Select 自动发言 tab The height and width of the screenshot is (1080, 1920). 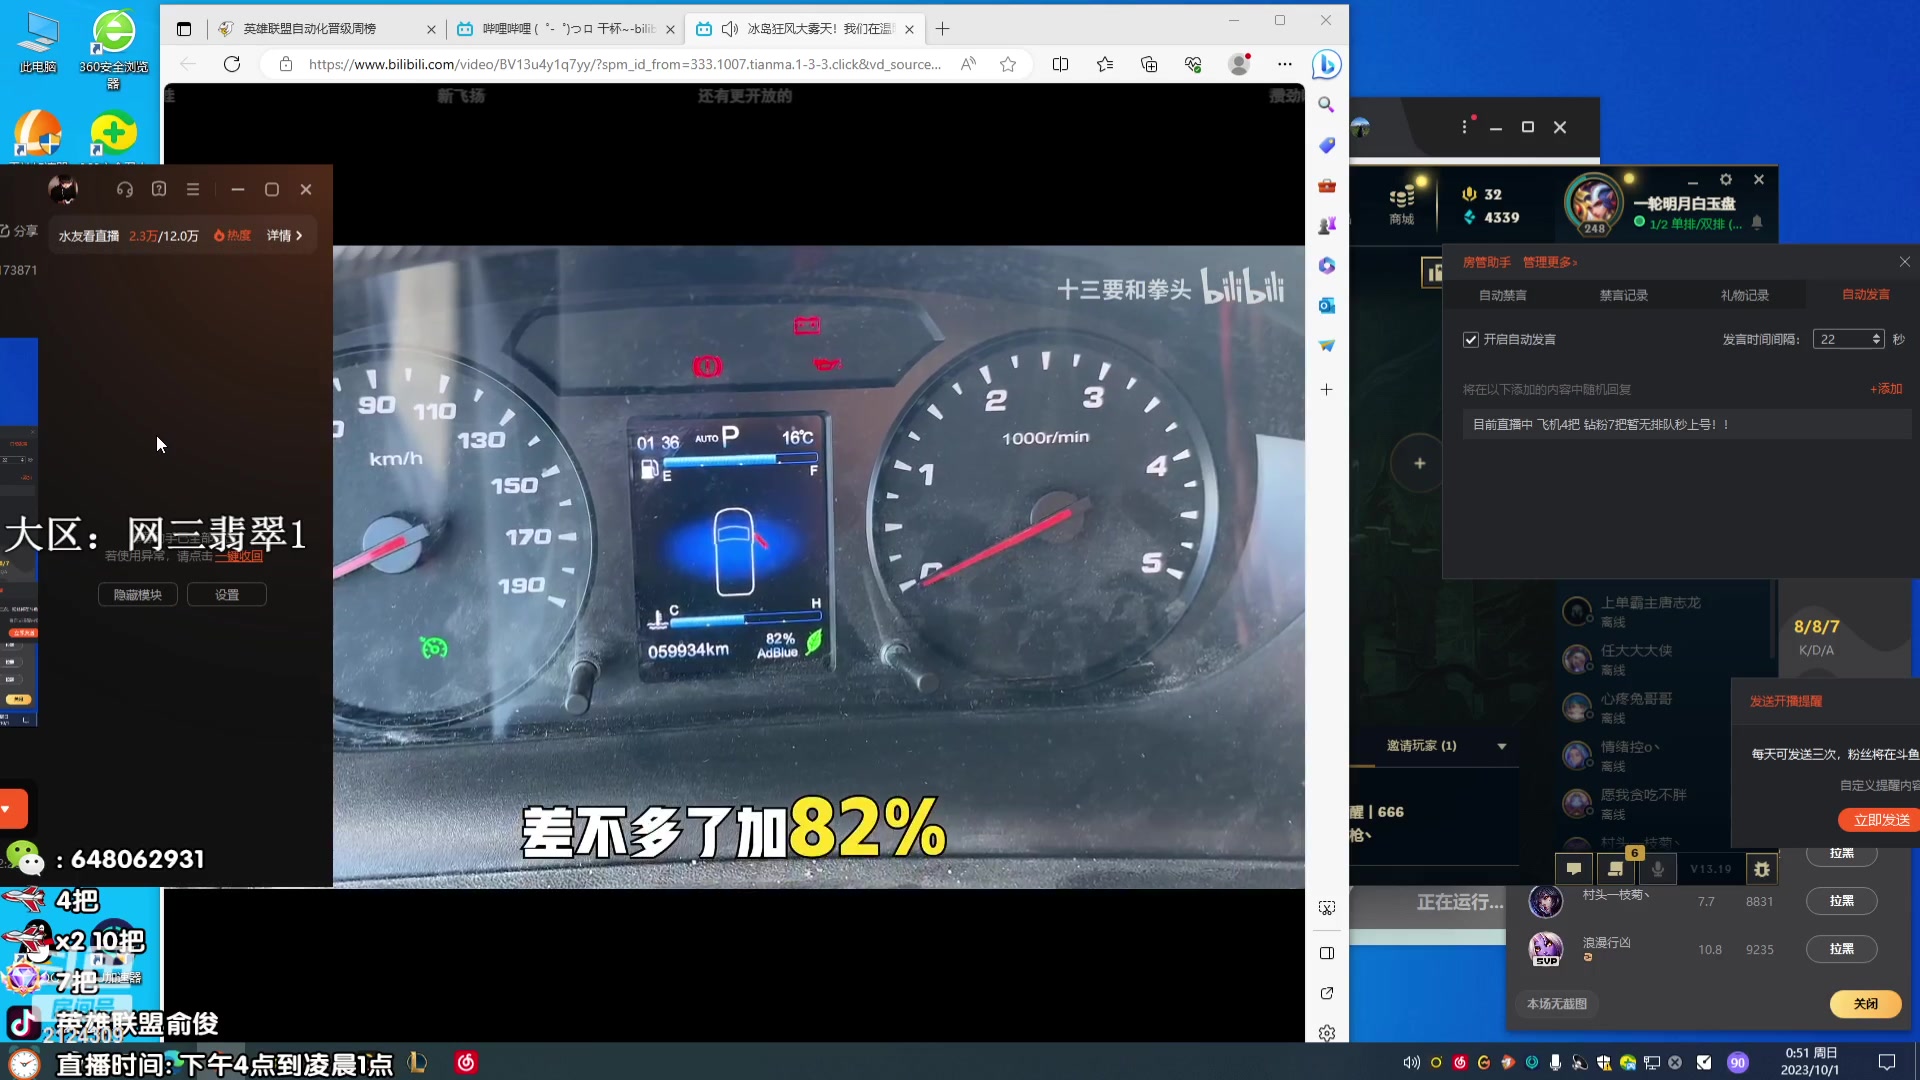point(1865,294)
